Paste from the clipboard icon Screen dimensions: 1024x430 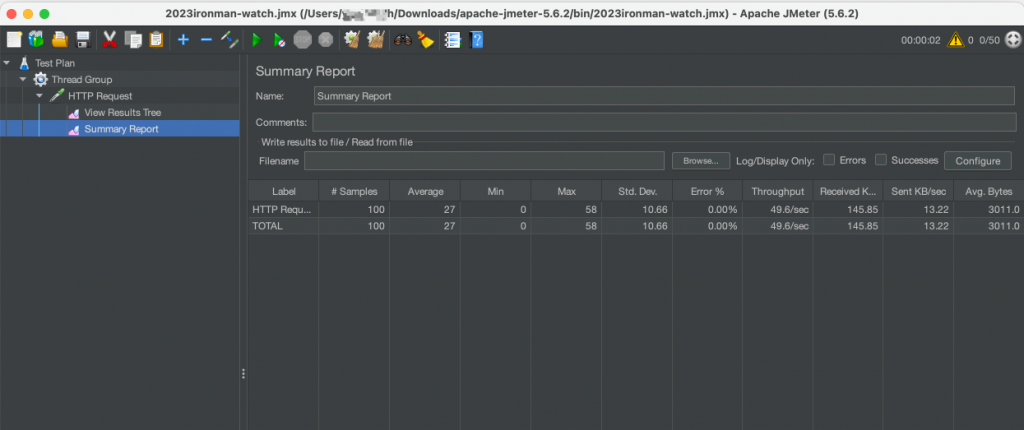coord(155,40)
